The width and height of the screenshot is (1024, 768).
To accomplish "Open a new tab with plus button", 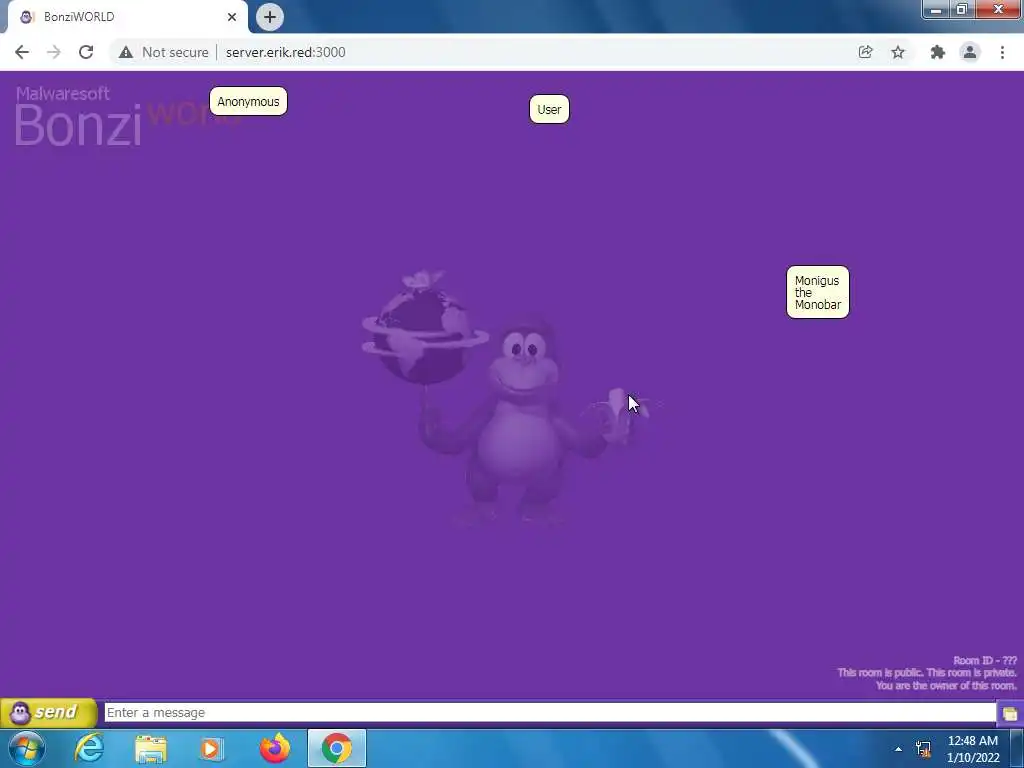I will pyautogui.click(x=270, y=17).
